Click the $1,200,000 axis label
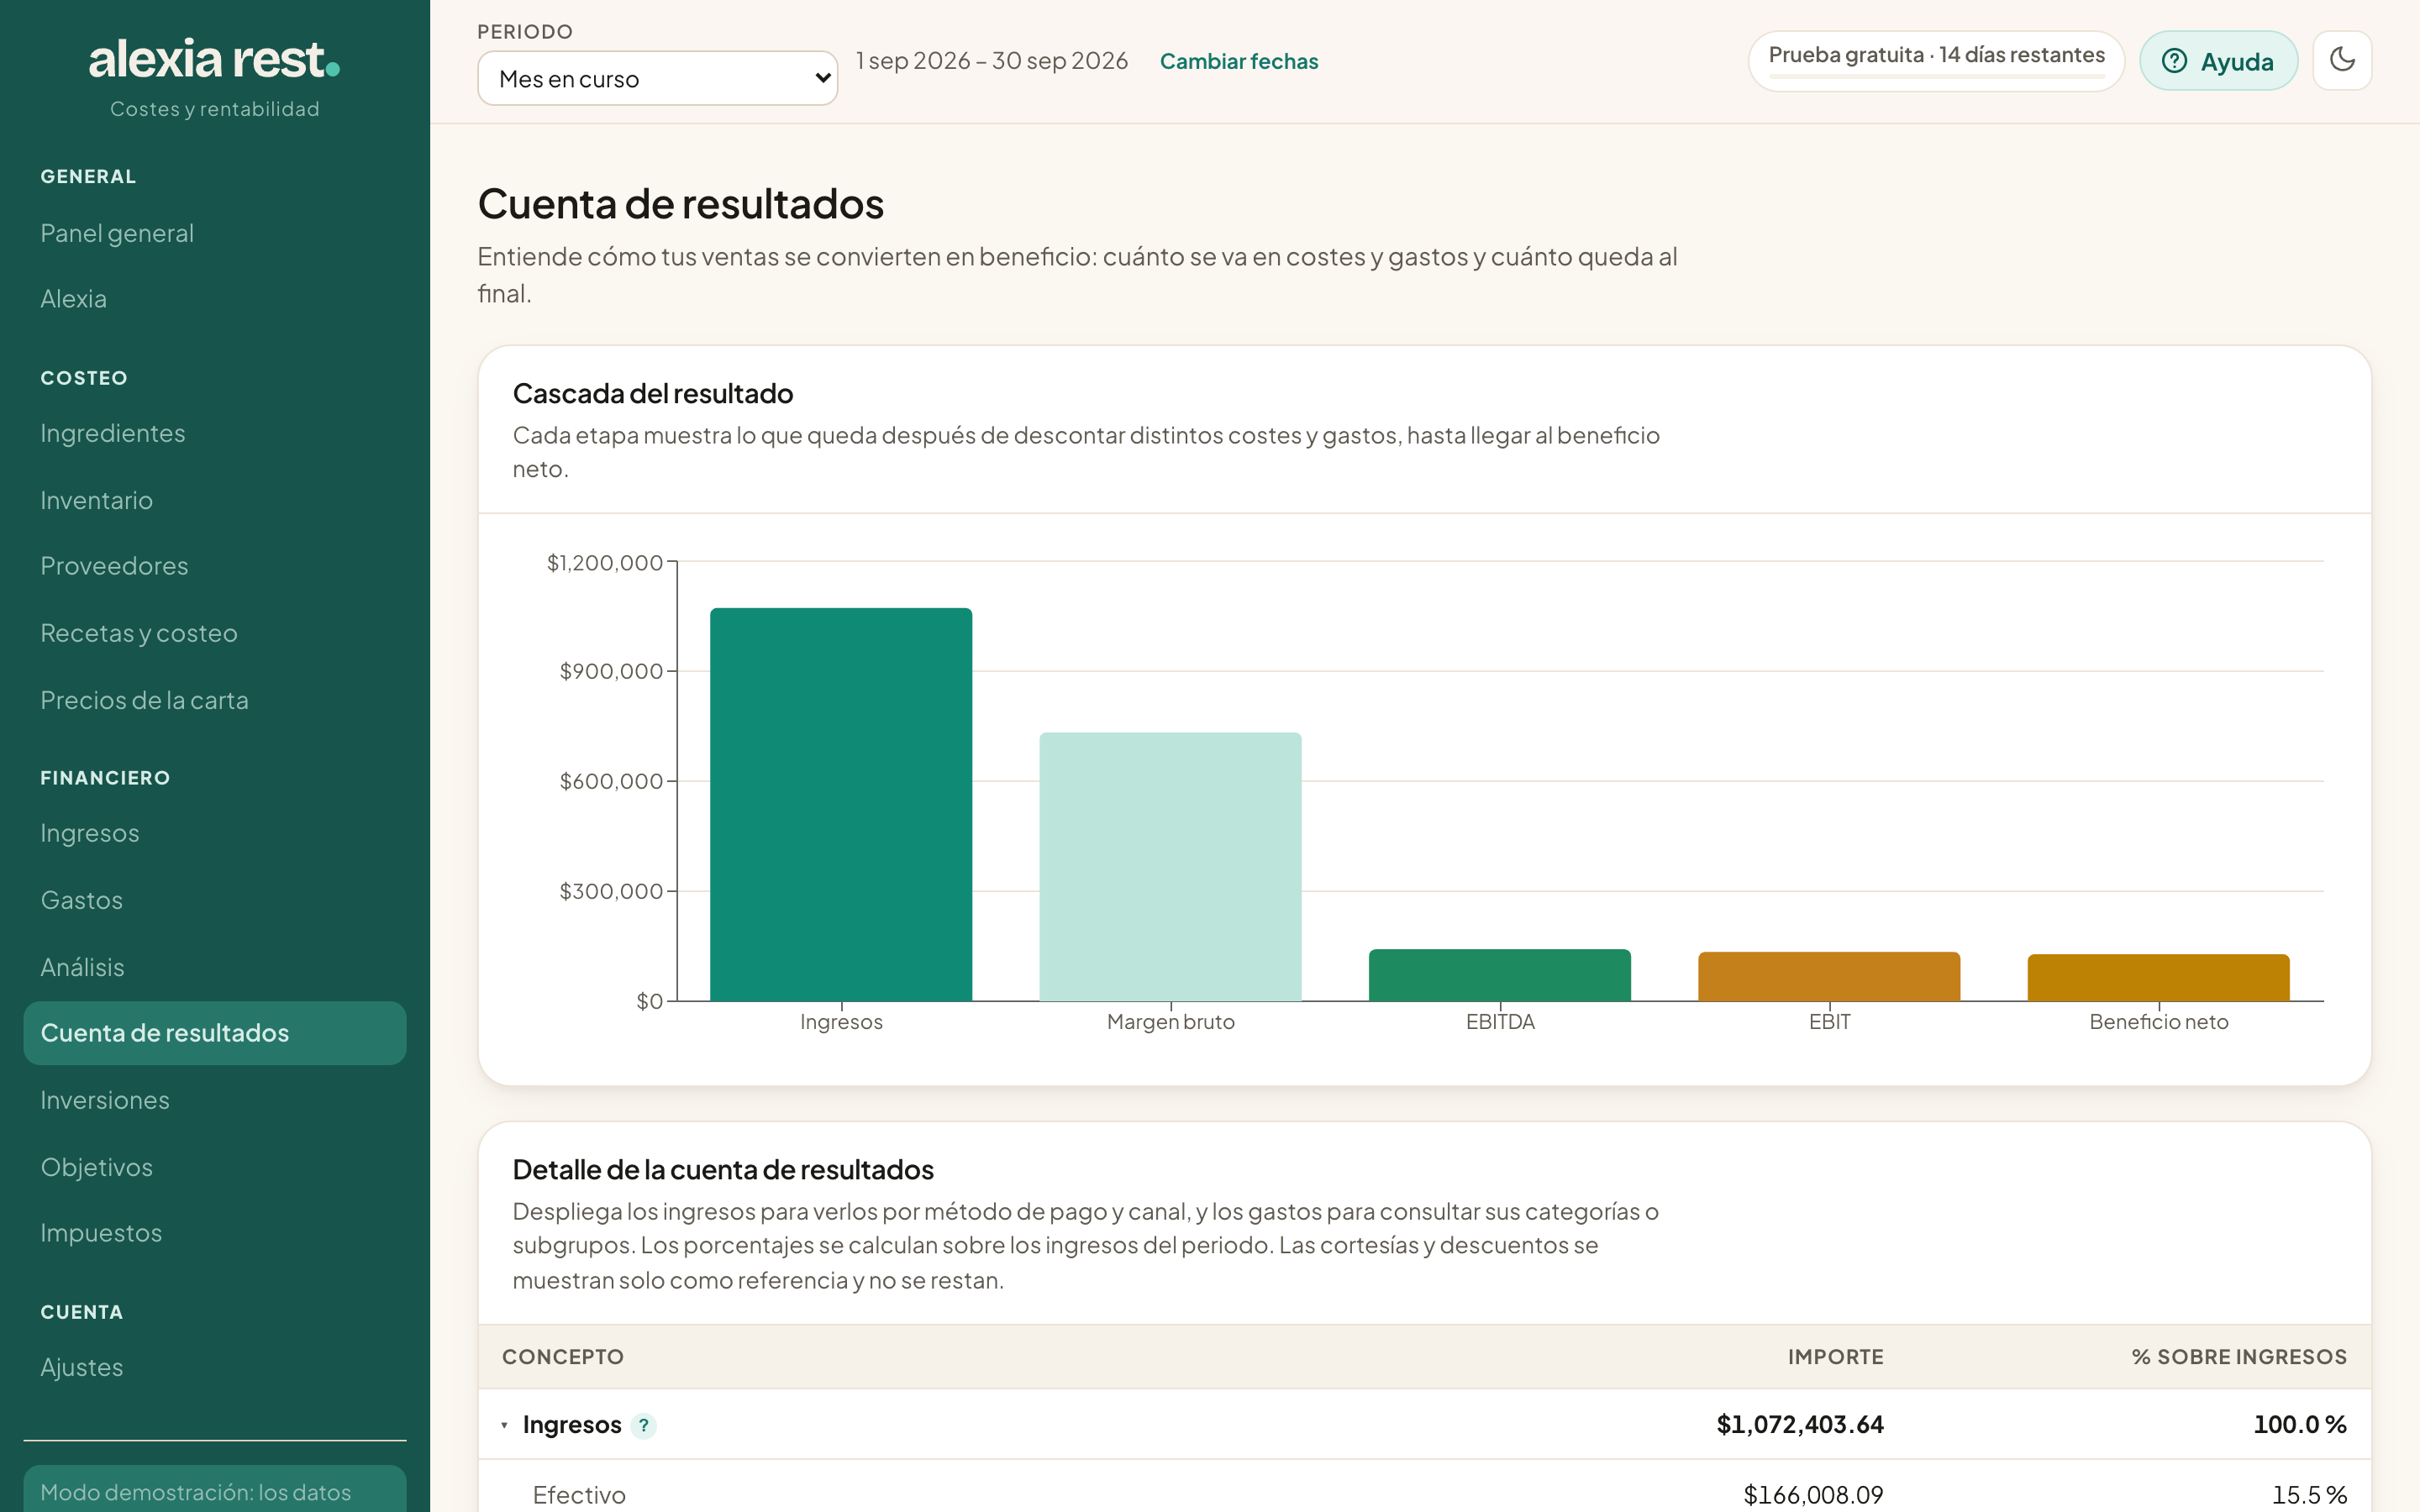 pos(605,563)
